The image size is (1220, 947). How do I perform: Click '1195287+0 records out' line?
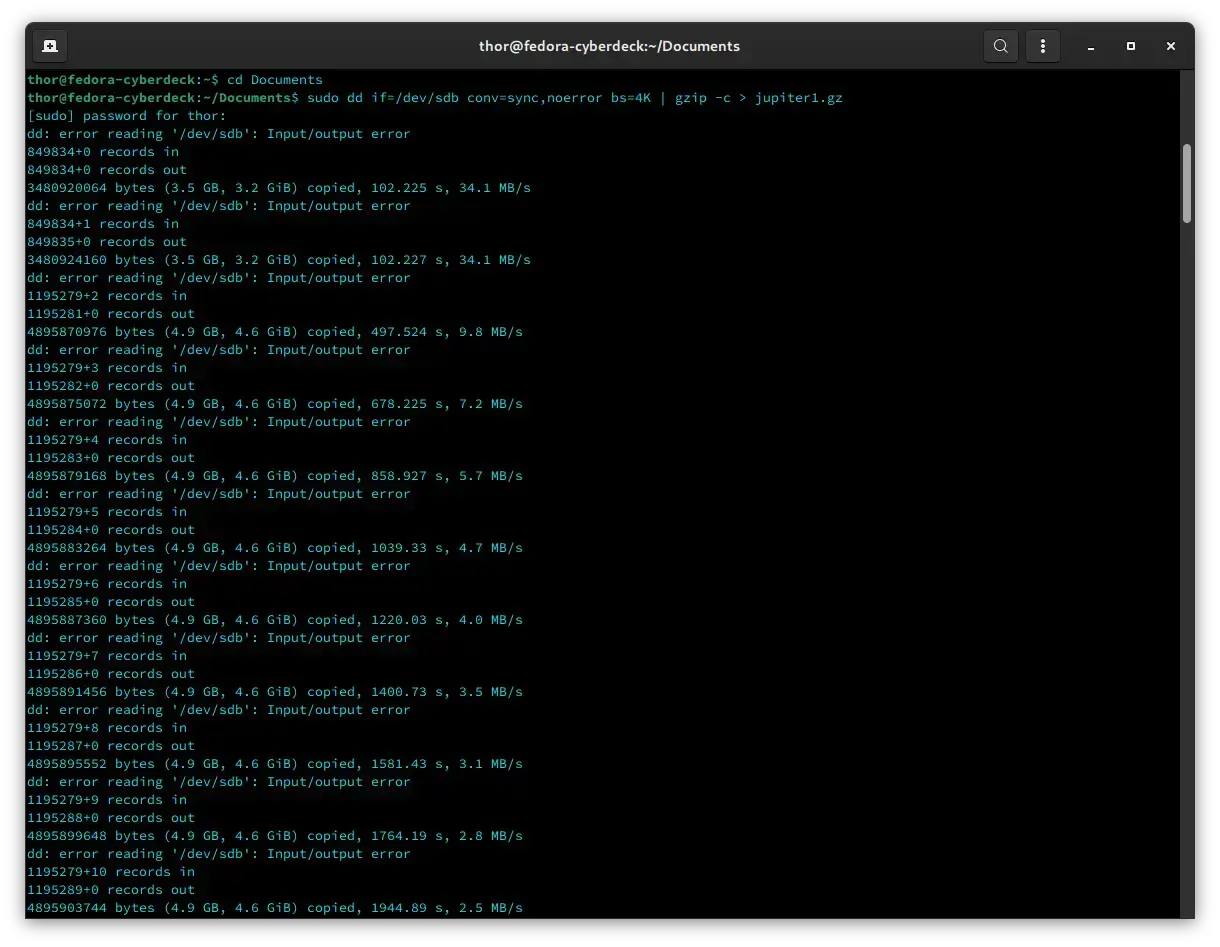coord(111,745)
